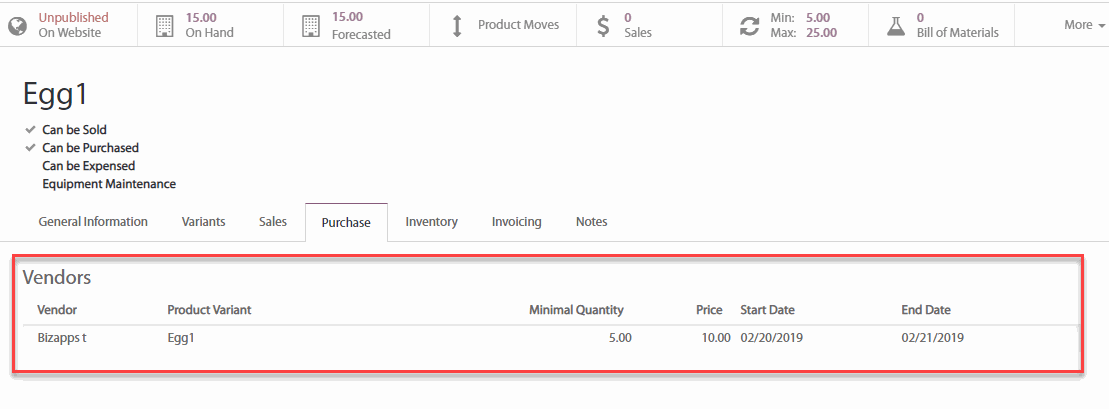Sort vendors by Price column header

pyautogui.click(x=709, y=310)
